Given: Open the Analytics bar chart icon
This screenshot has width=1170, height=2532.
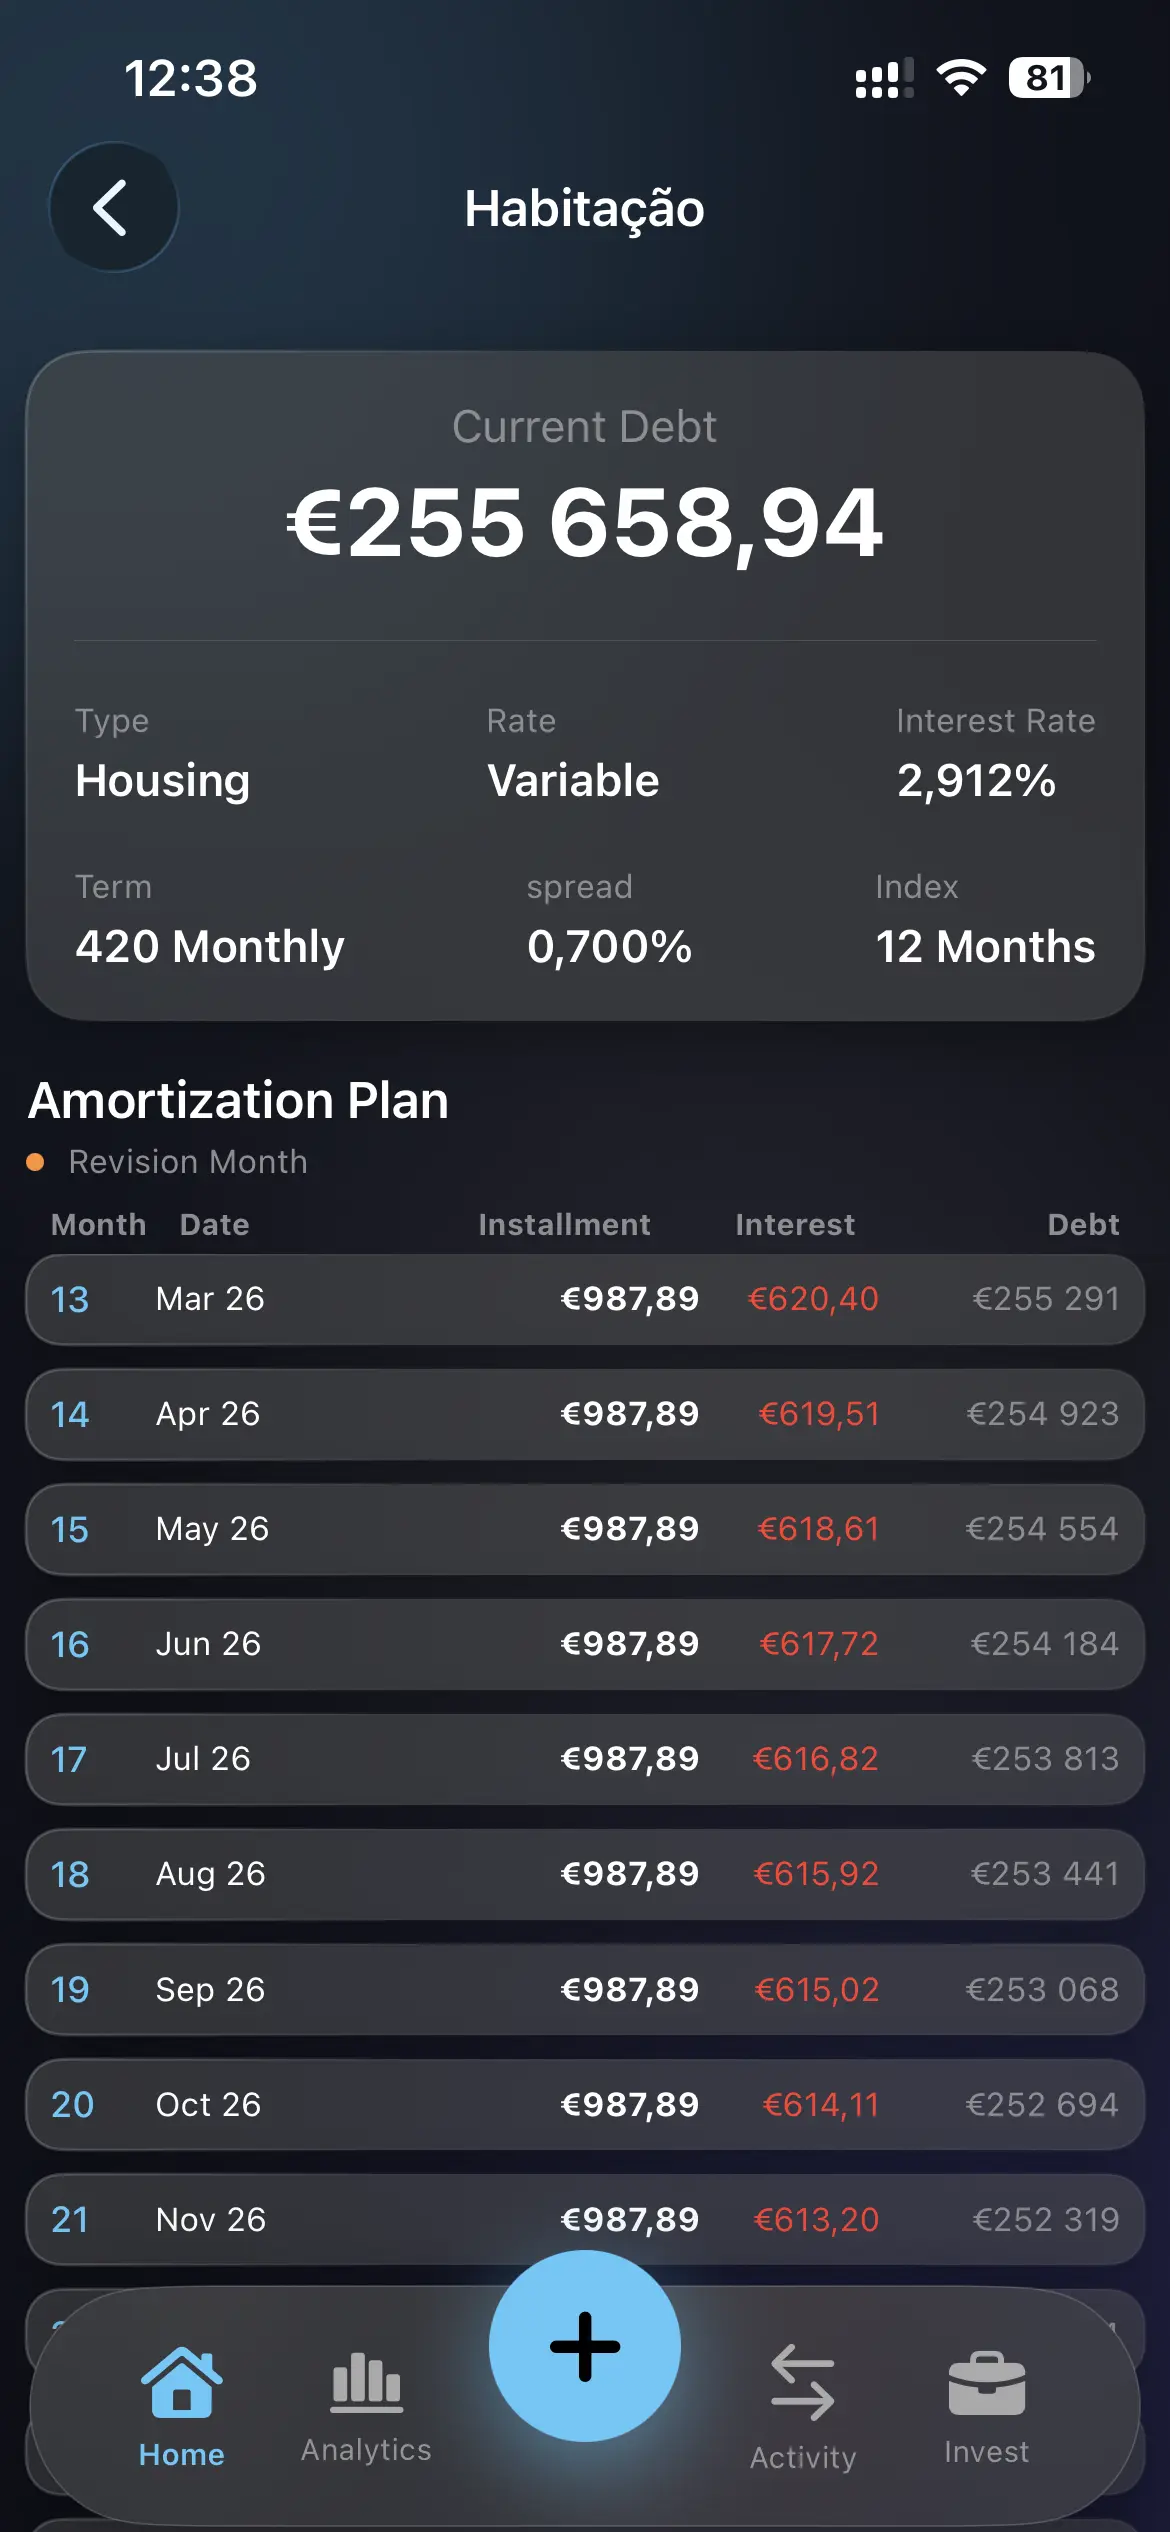Looking at the screenshot, I should (366, 2382).
